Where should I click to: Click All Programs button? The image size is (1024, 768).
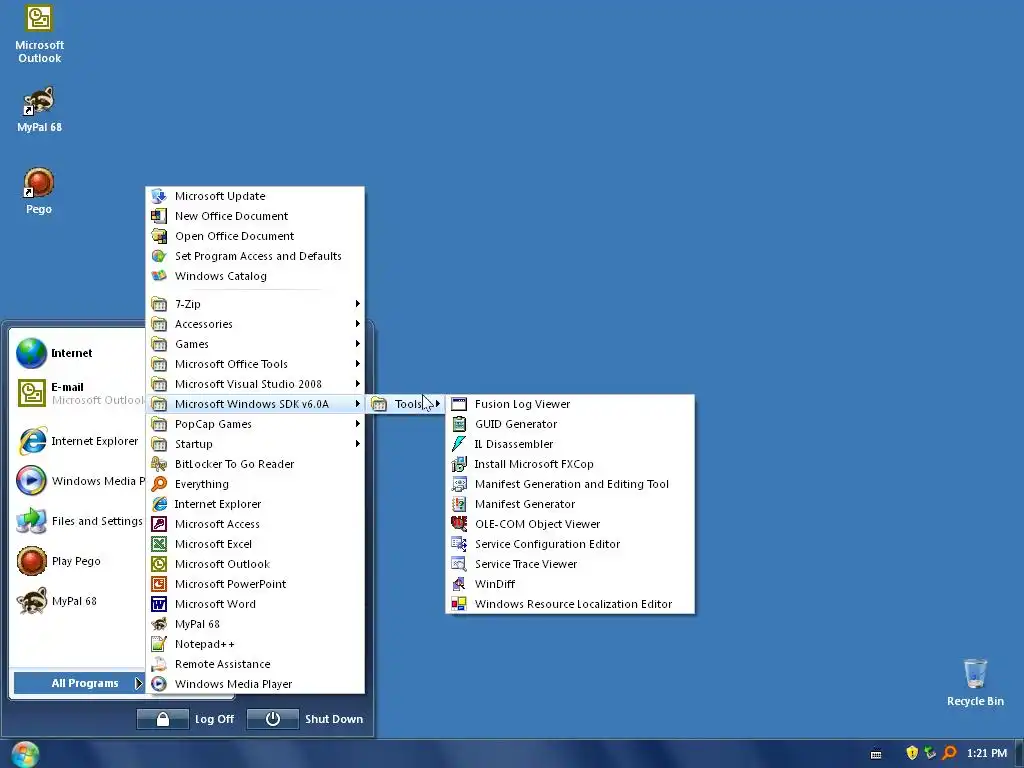pyautogui.click(x=78, y=683)
